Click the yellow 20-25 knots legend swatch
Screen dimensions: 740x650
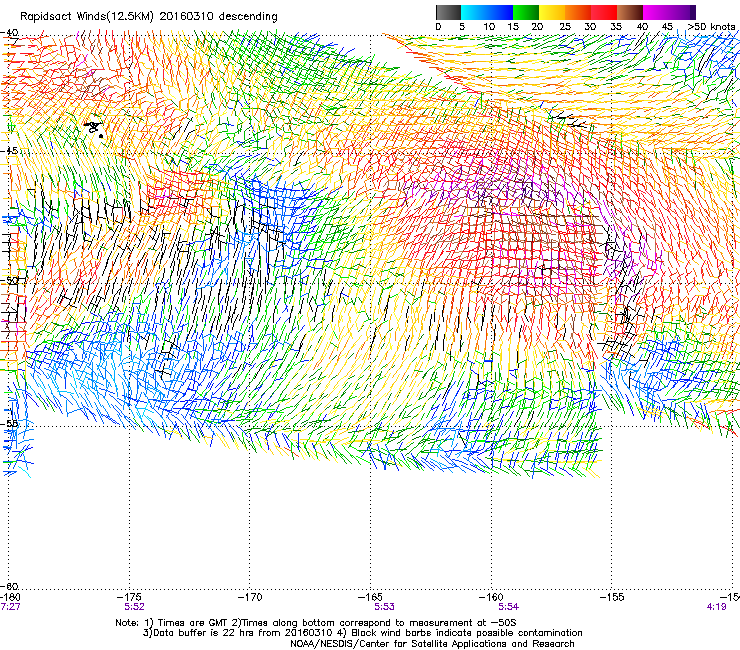point(552,12)
